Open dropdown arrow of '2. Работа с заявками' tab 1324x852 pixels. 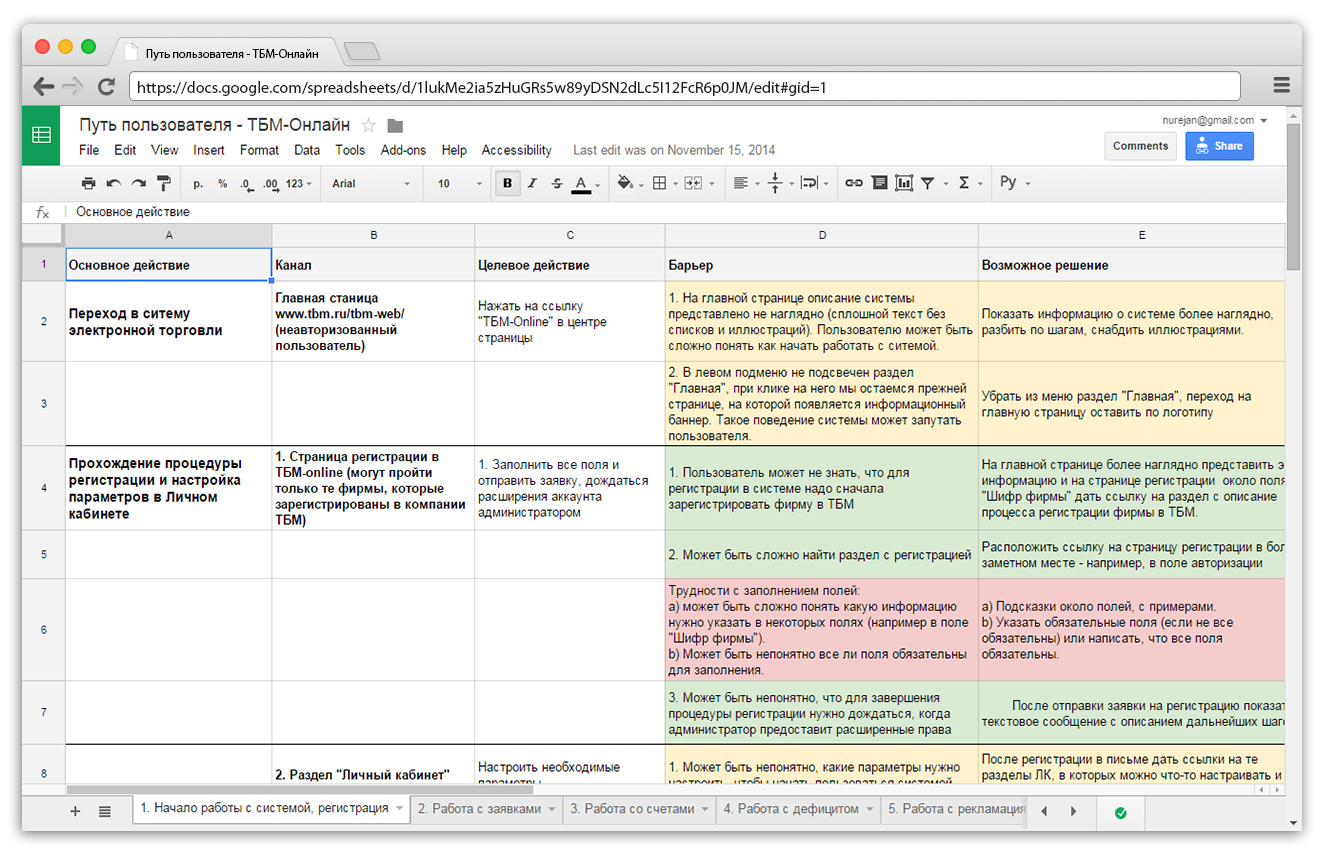(x=552, y=809)
